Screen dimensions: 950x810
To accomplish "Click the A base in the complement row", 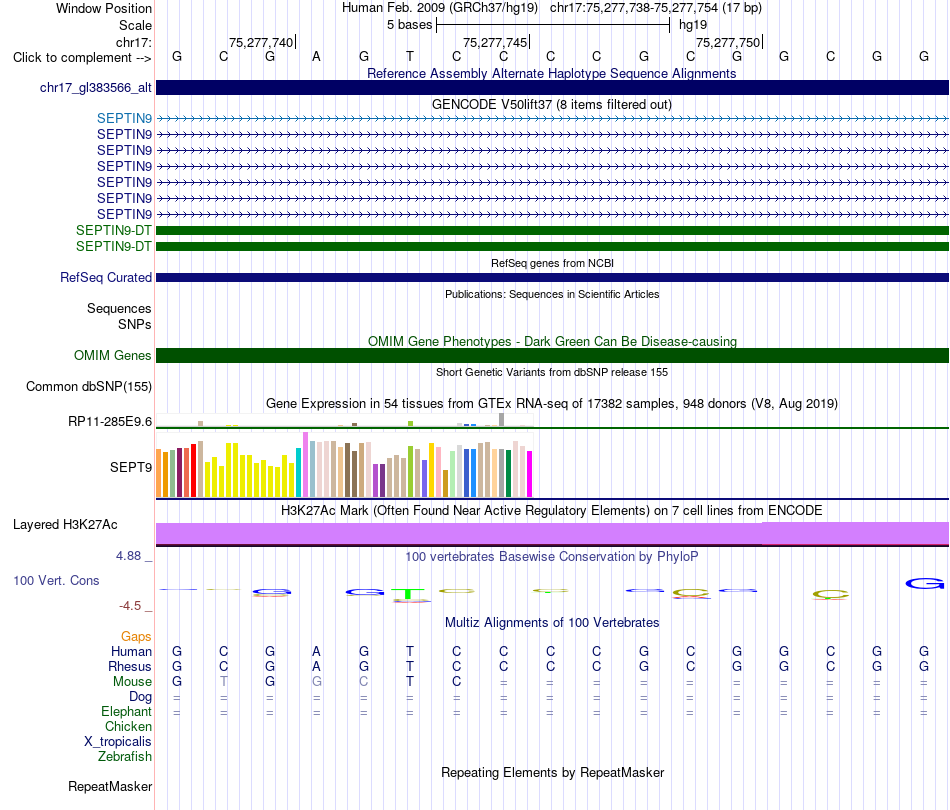I will pyautogui.click(x=316, y=56).
